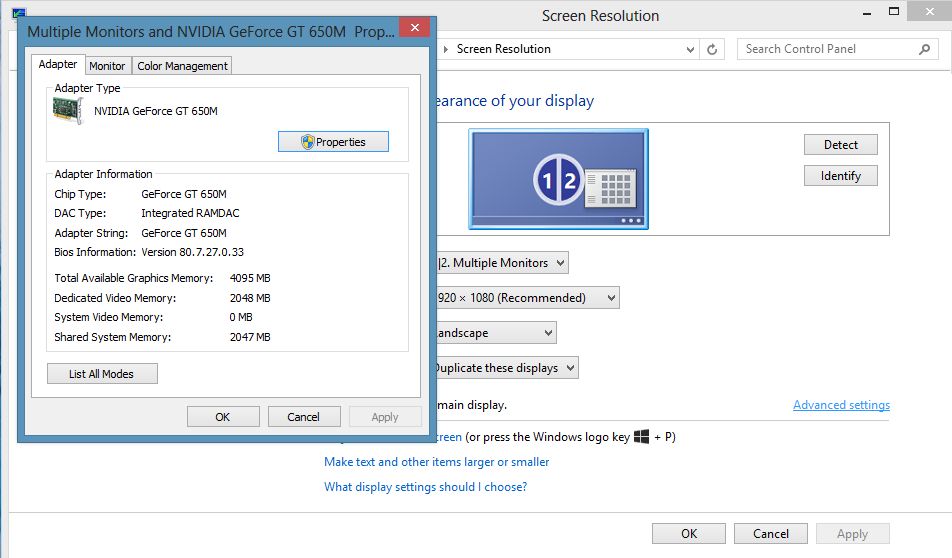952x558 pixels.
Task: Click the NVIDIA adapter card icon
Action: click(x=68, y=111)
